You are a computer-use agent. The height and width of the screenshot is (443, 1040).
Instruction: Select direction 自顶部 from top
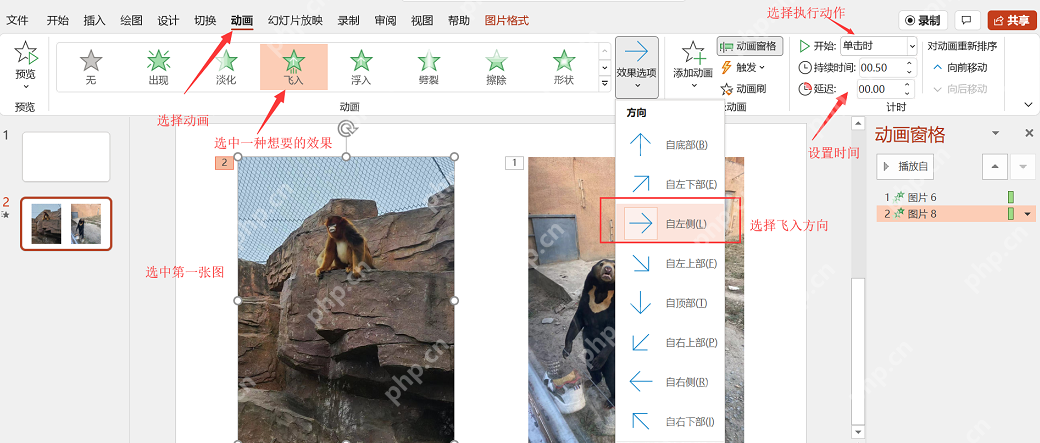(x=669, y=303)
